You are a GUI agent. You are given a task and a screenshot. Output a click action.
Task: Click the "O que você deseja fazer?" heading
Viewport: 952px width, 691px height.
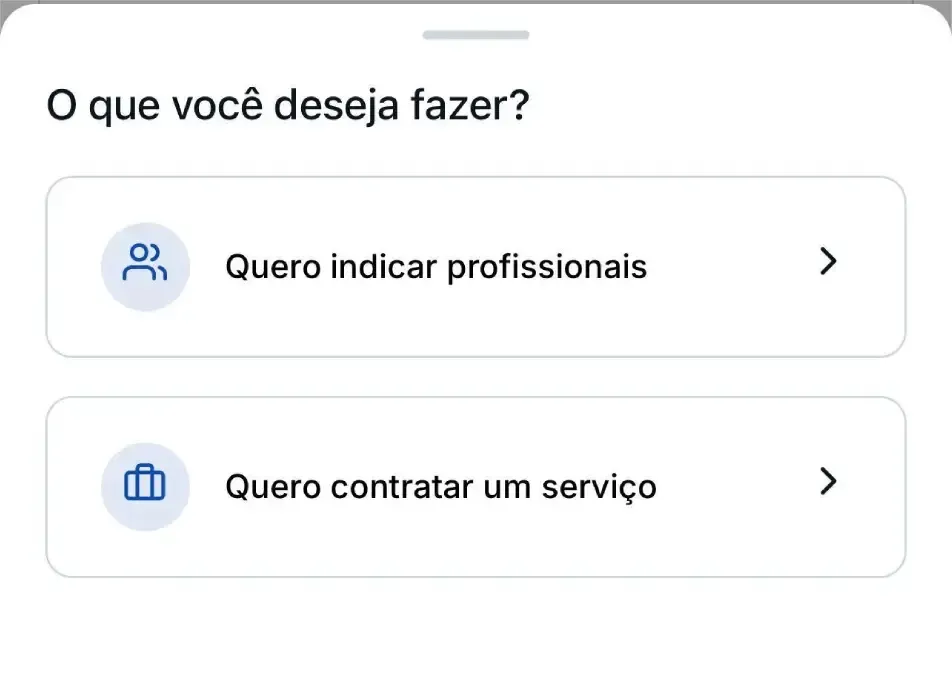coord(288,105)
